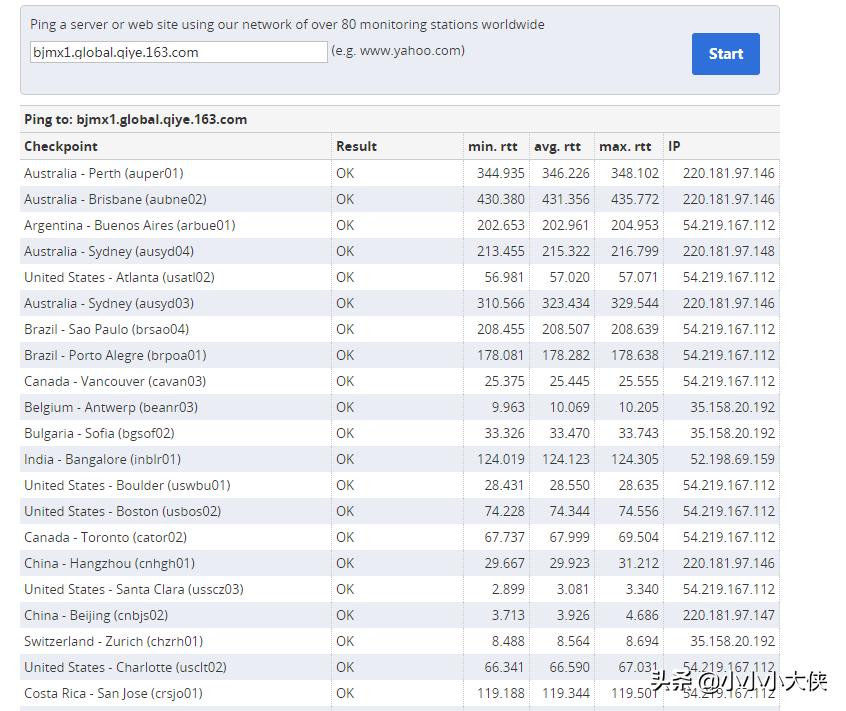The width and height of the screenshot is (846, 711).
Task: Select the Belgium - Antwerp checkpoint
Action: pyautogui.click(x=111, y=407)
